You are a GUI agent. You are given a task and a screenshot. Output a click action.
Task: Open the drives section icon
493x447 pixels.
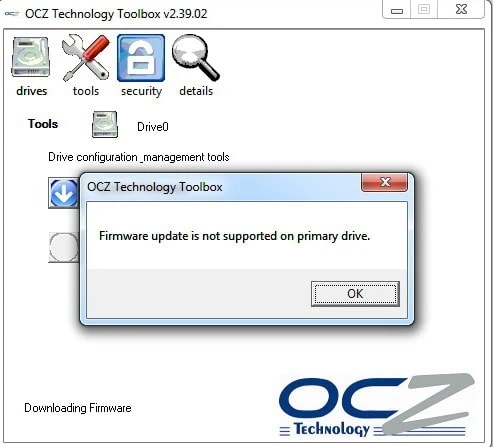point(31,57)
